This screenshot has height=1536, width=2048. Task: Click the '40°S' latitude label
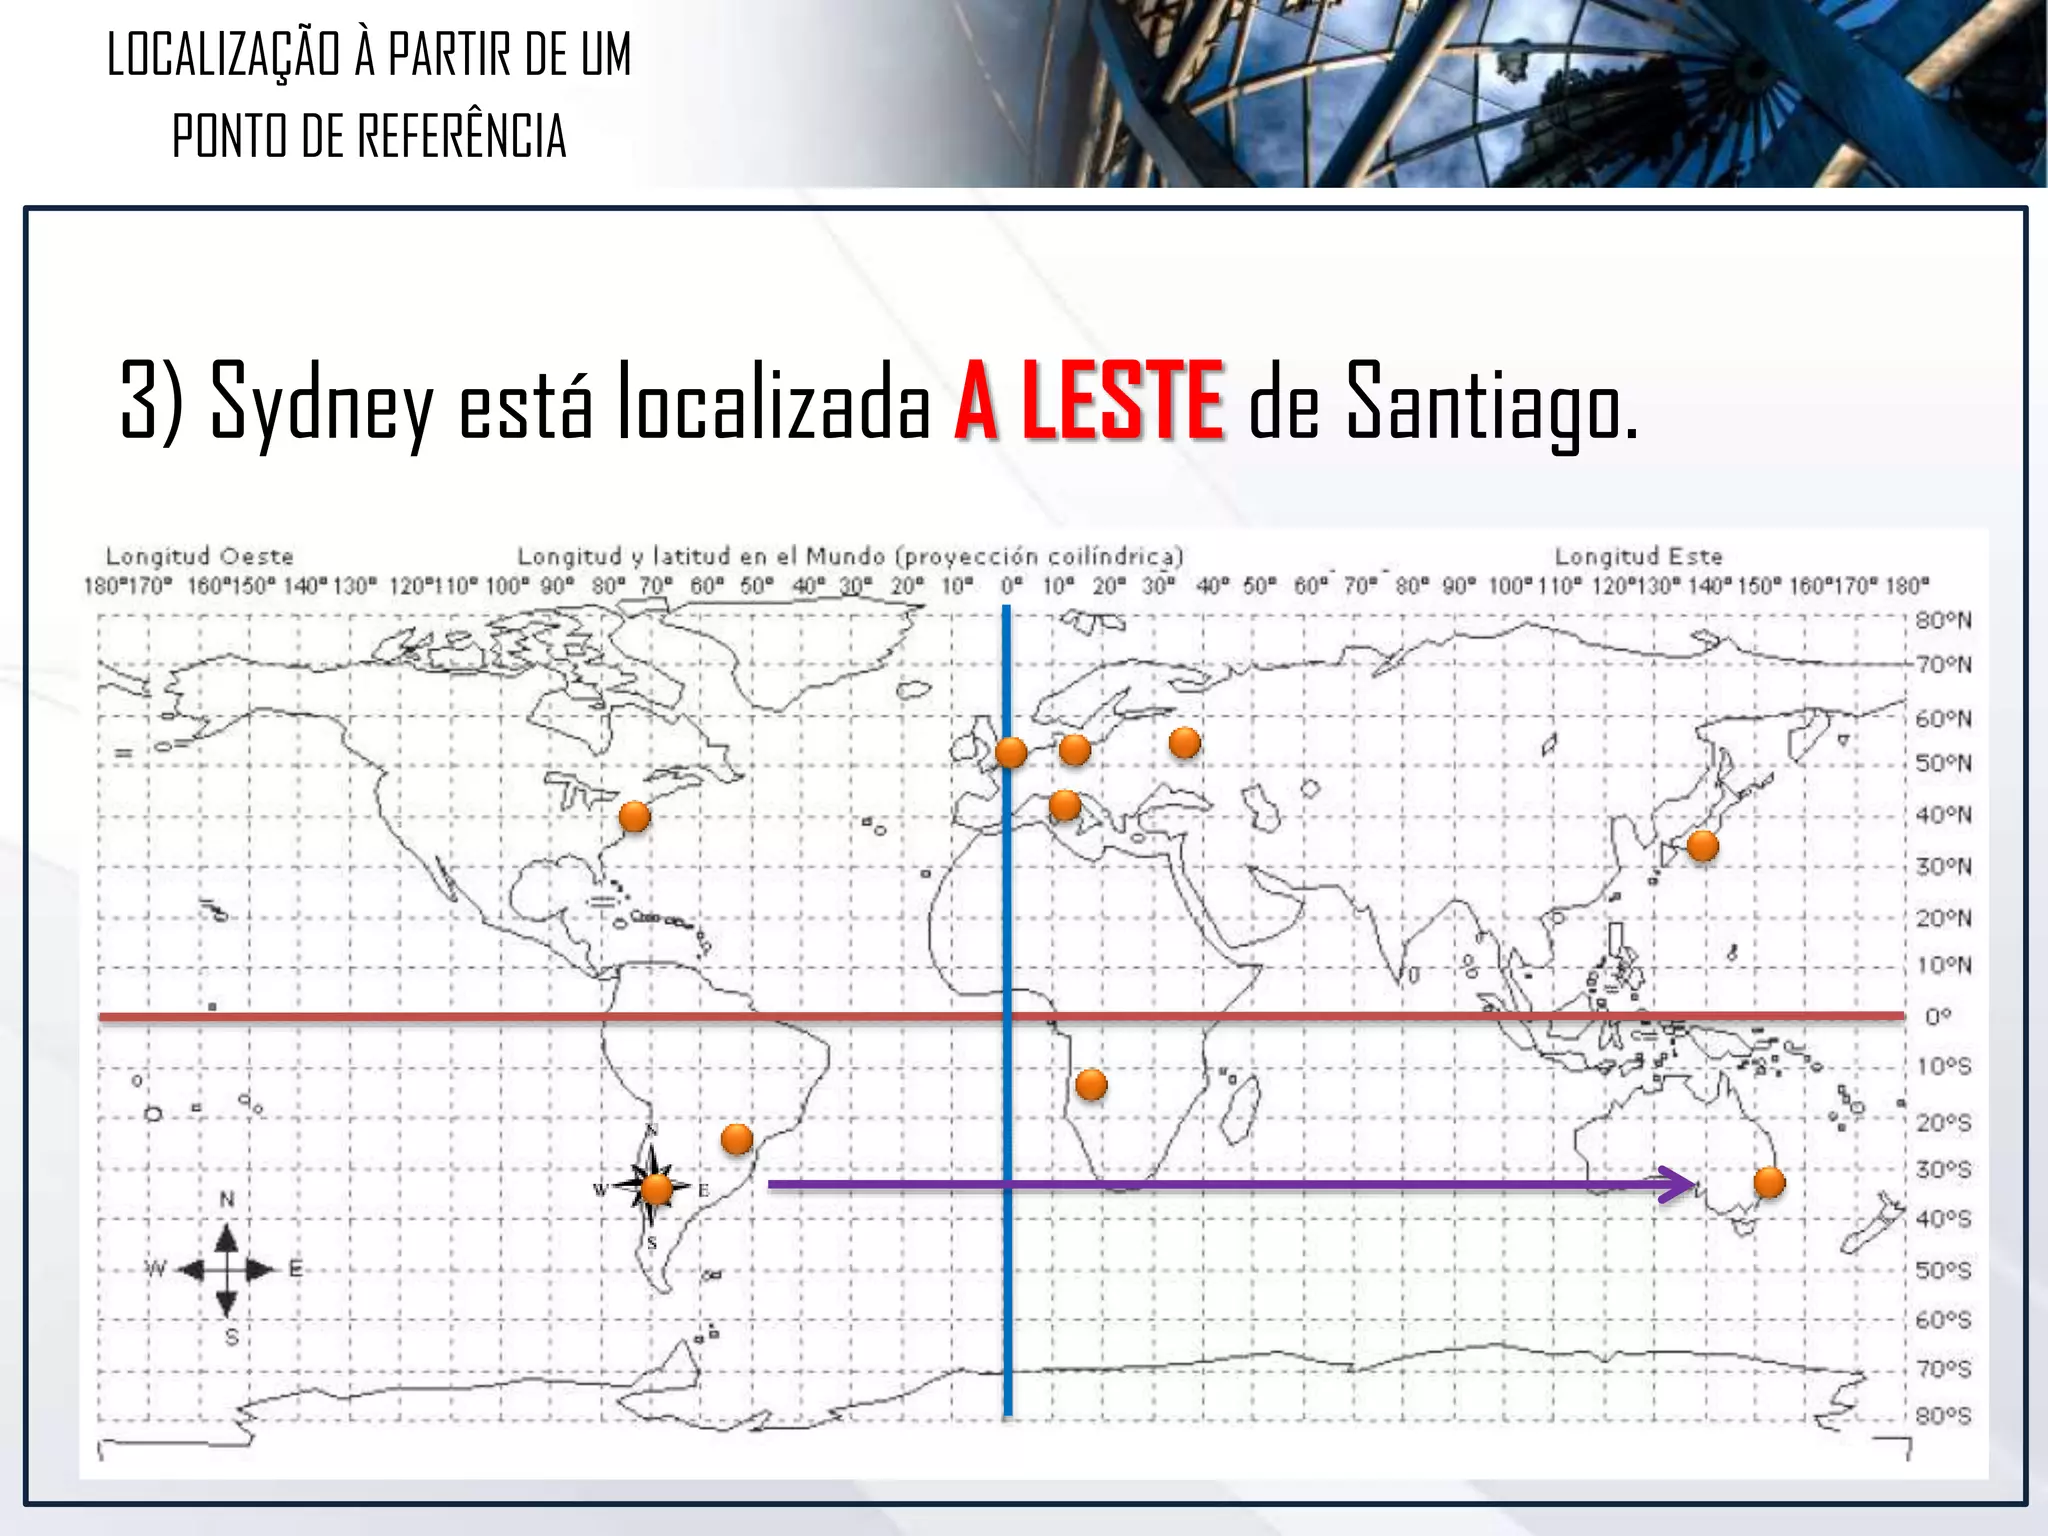[1944, 1219]
